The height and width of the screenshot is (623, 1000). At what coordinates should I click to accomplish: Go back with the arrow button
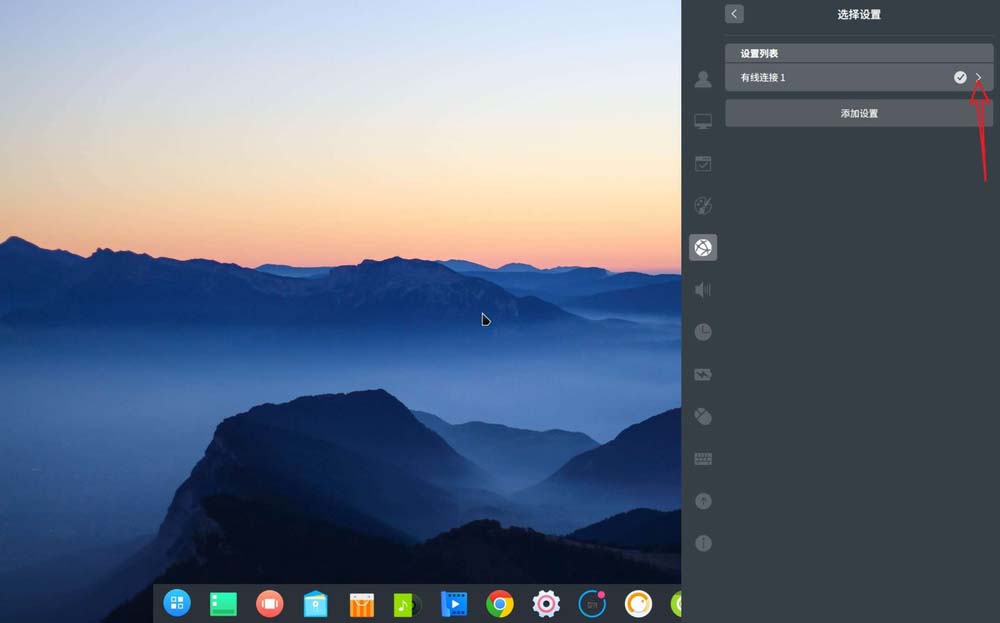point(734,14)
